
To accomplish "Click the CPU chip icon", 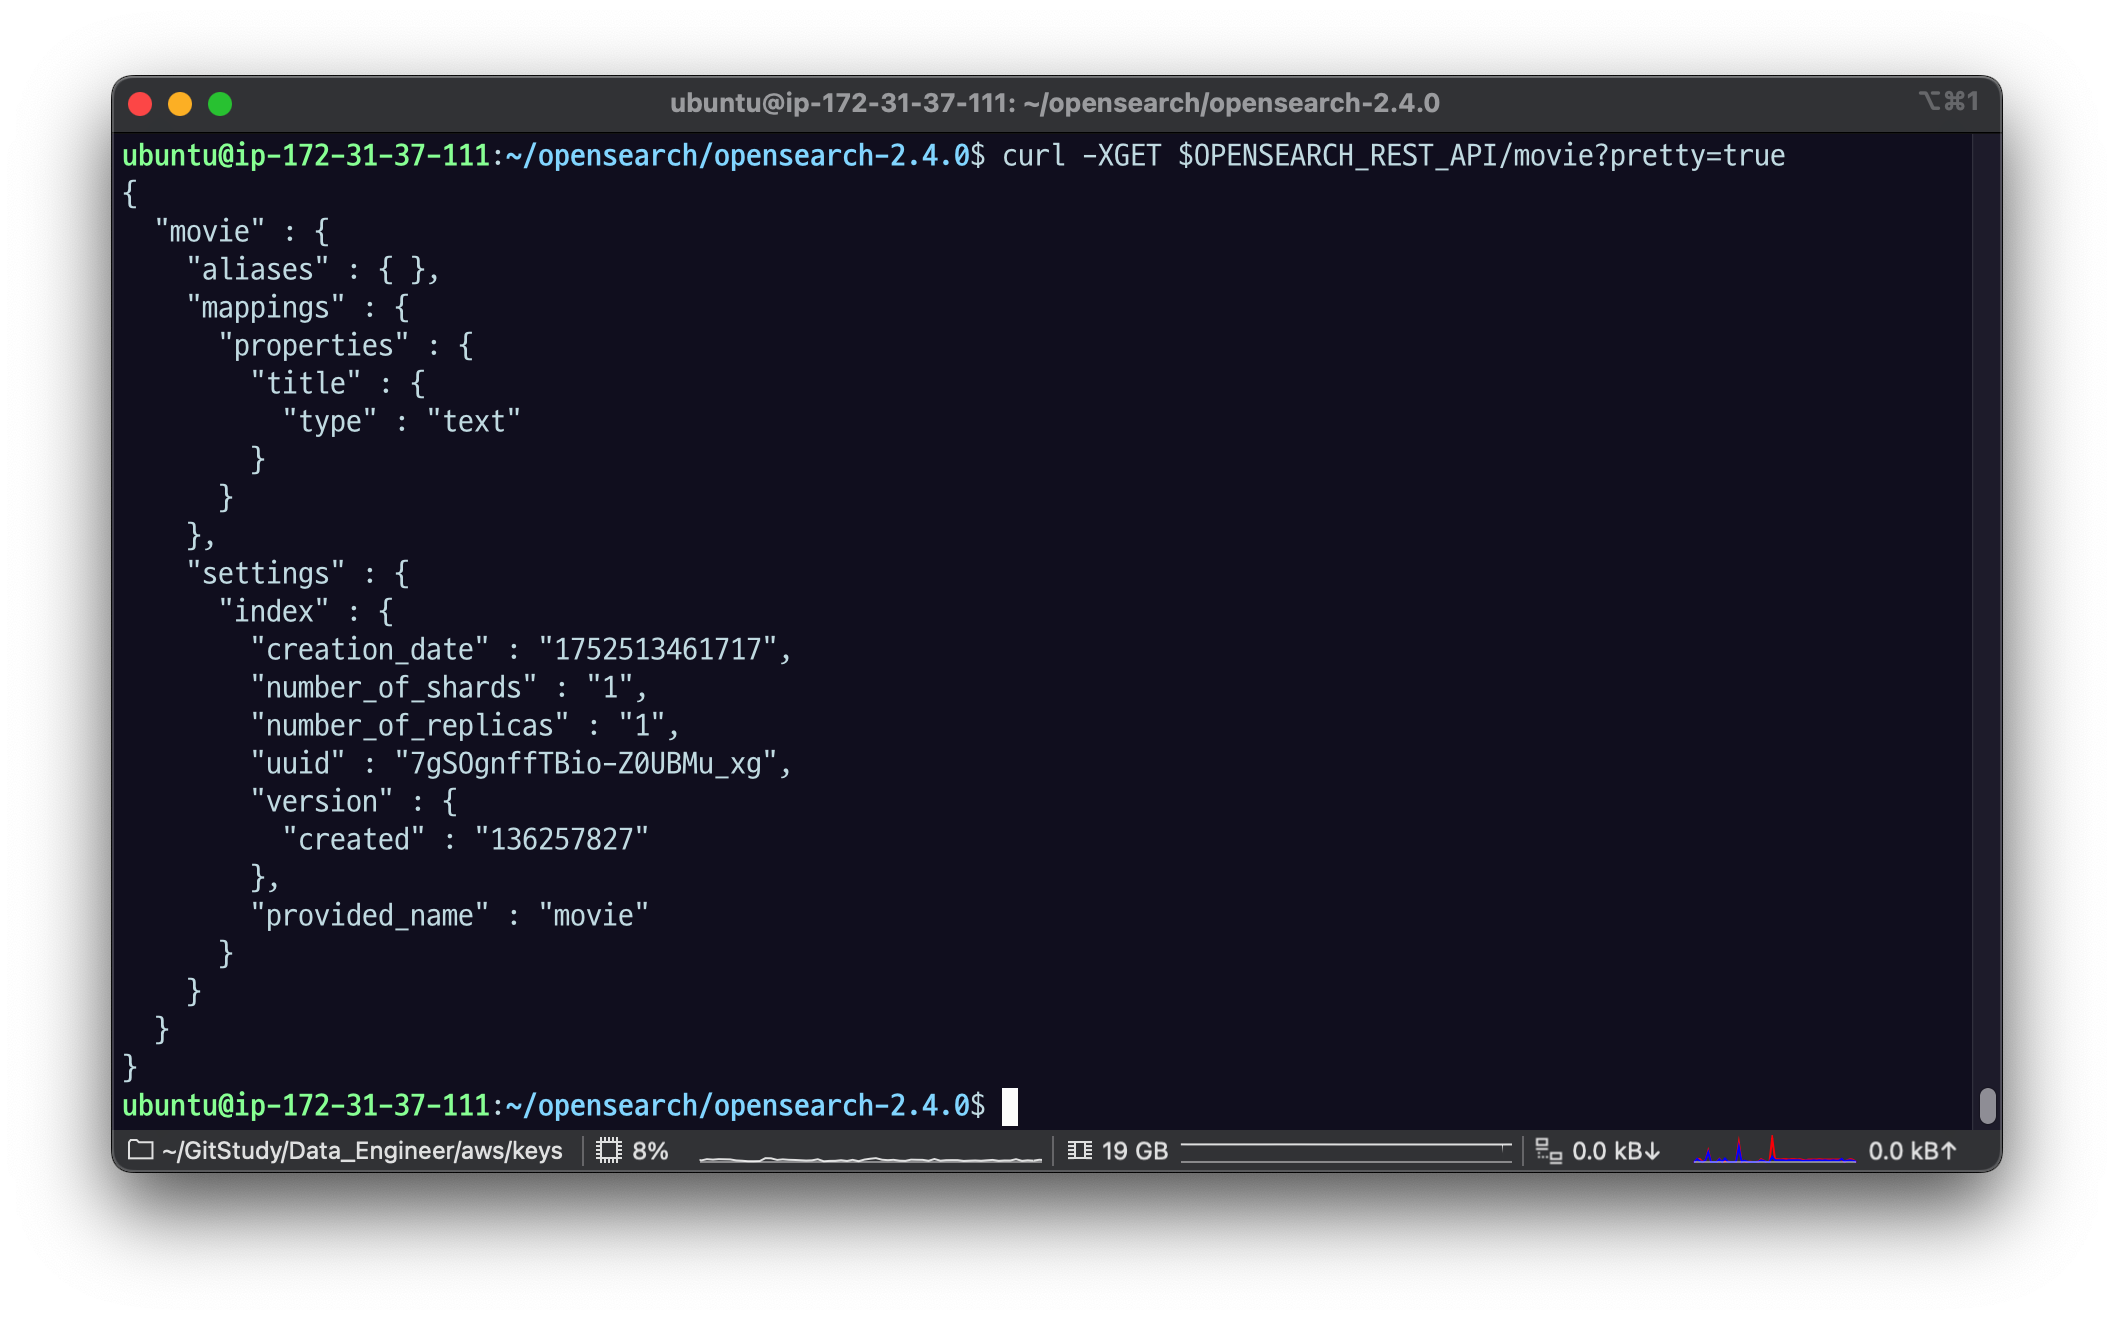I will click(x=608, y=1150).
